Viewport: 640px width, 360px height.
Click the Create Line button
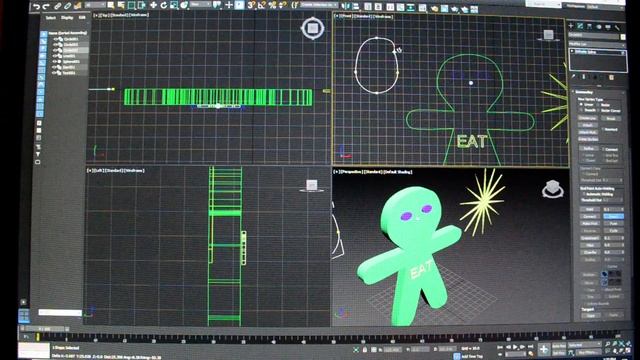588,118
